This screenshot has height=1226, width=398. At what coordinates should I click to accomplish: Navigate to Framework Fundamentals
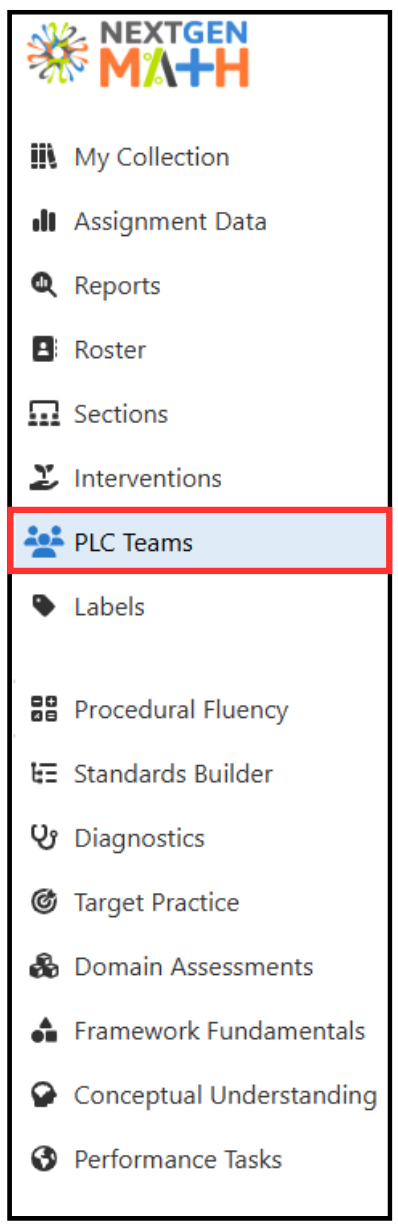click(219, 1031)
